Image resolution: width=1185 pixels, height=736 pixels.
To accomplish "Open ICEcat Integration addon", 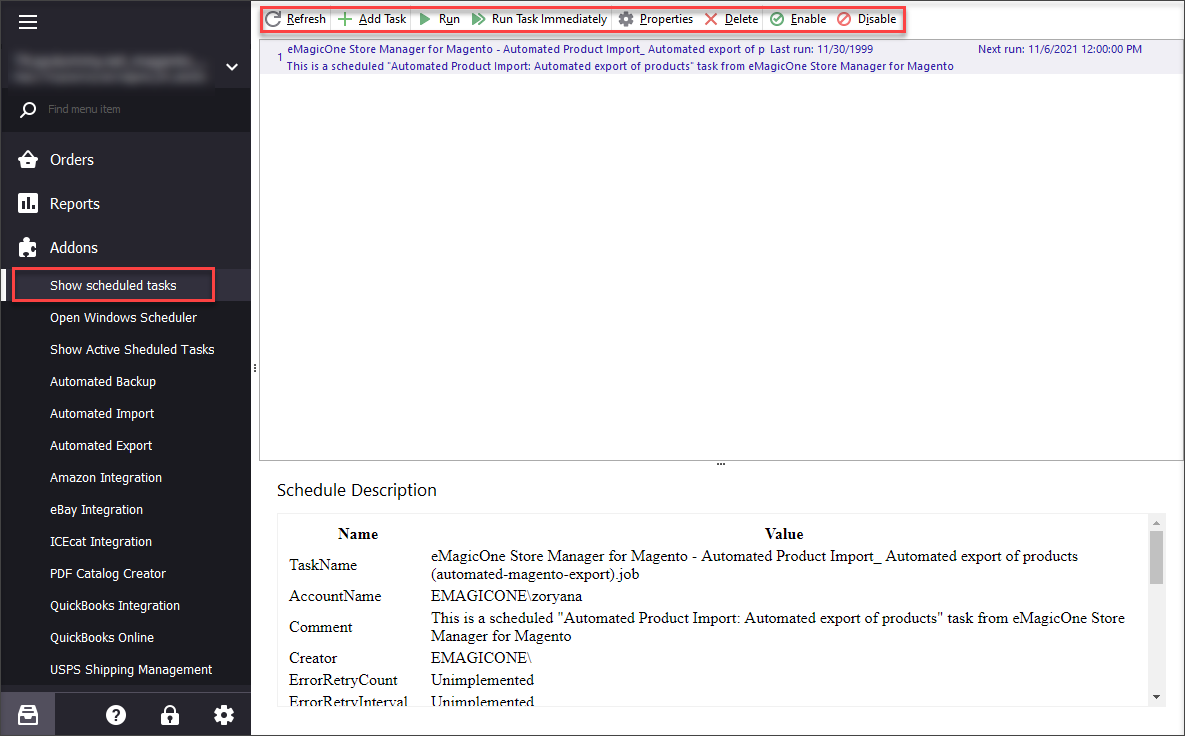I will click(101, 541).
